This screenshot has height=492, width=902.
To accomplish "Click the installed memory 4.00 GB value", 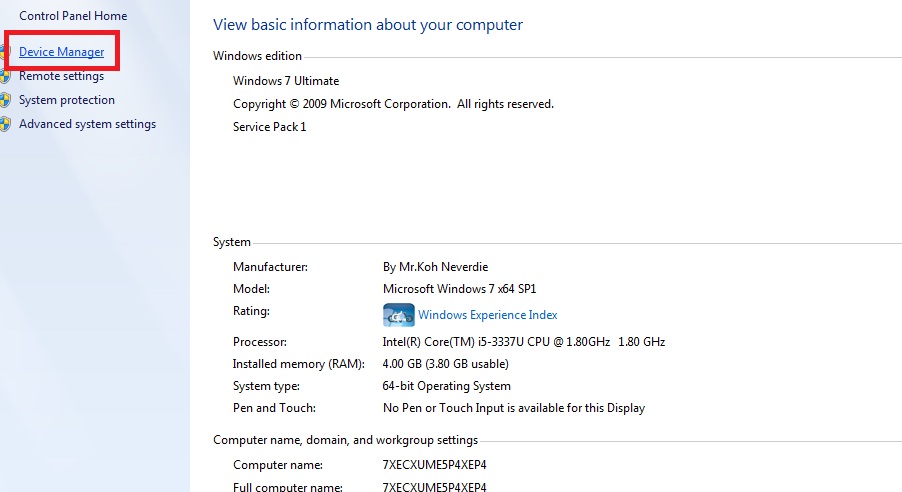I will pyautogui.click(x=445, y=364).
